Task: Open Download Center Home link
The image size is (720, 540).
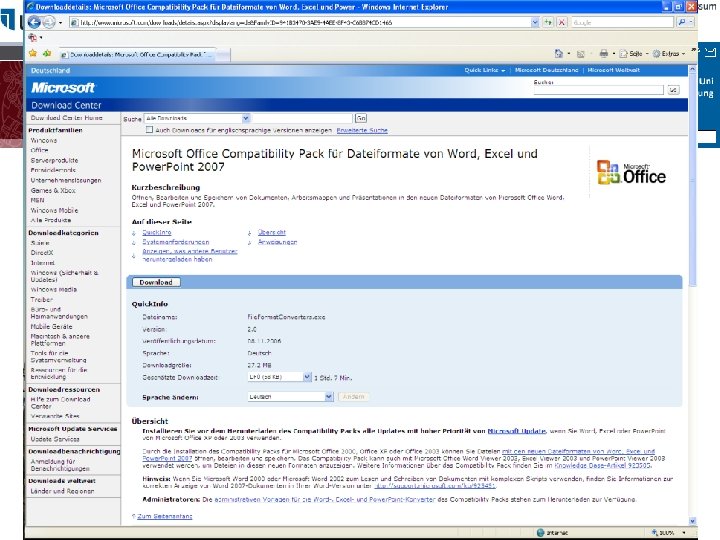Action: (x=67, y=118)
